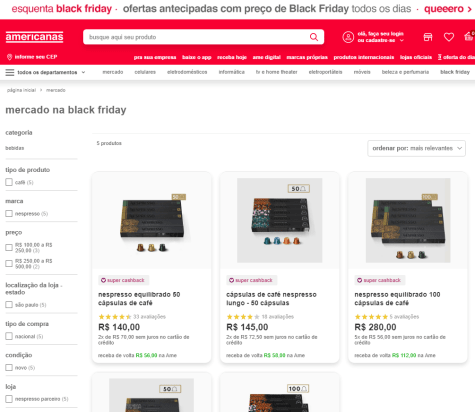Click bebidas category link

tap(15, 148)
